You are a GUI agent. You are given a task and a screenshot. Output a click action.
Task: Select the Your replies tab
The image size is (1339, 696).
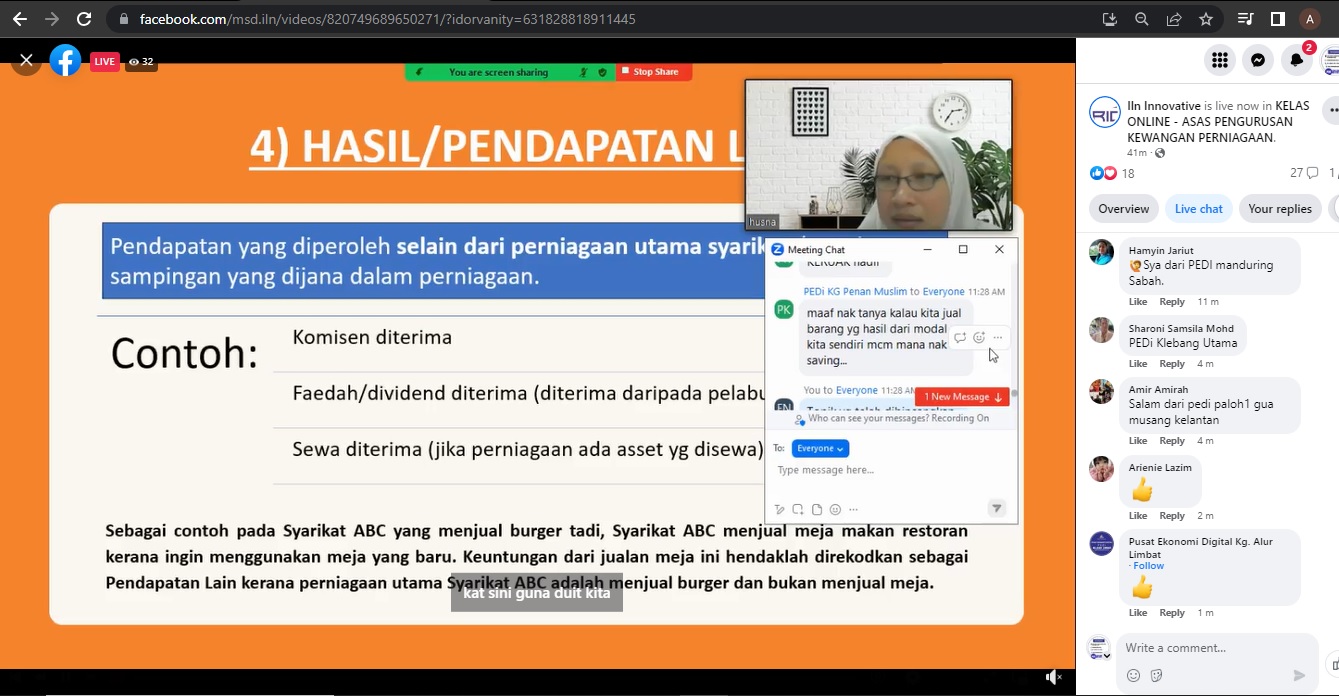tap(1279, 209)
